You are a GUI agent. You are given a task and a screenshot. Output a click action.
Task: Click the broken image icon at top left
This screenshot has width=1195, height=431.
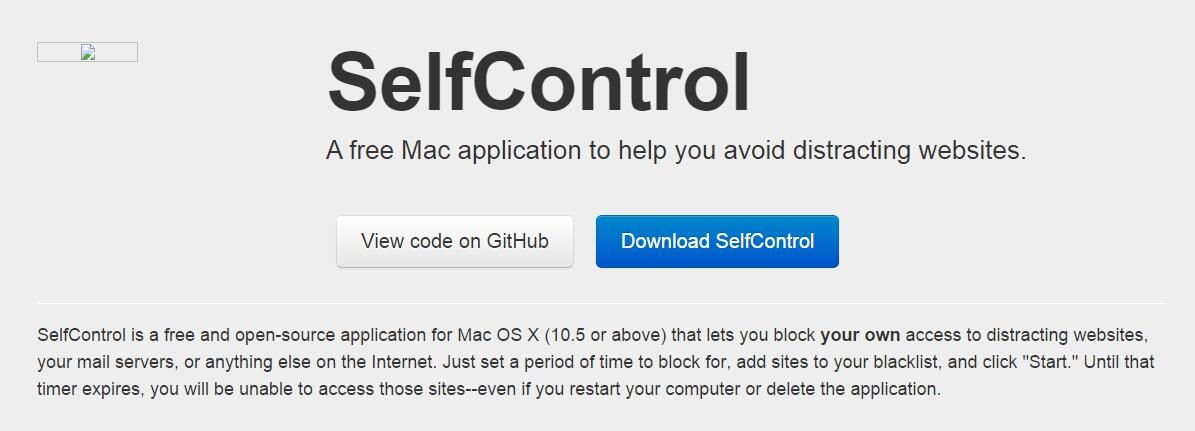pyautogui.click(x=88, y=52)
